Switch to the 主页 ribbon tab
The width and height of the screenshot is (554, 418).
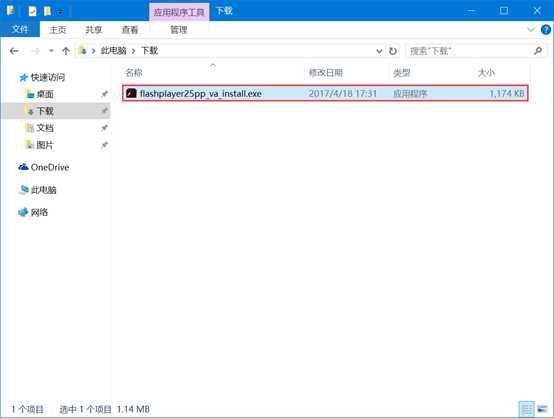pos(58,30)
